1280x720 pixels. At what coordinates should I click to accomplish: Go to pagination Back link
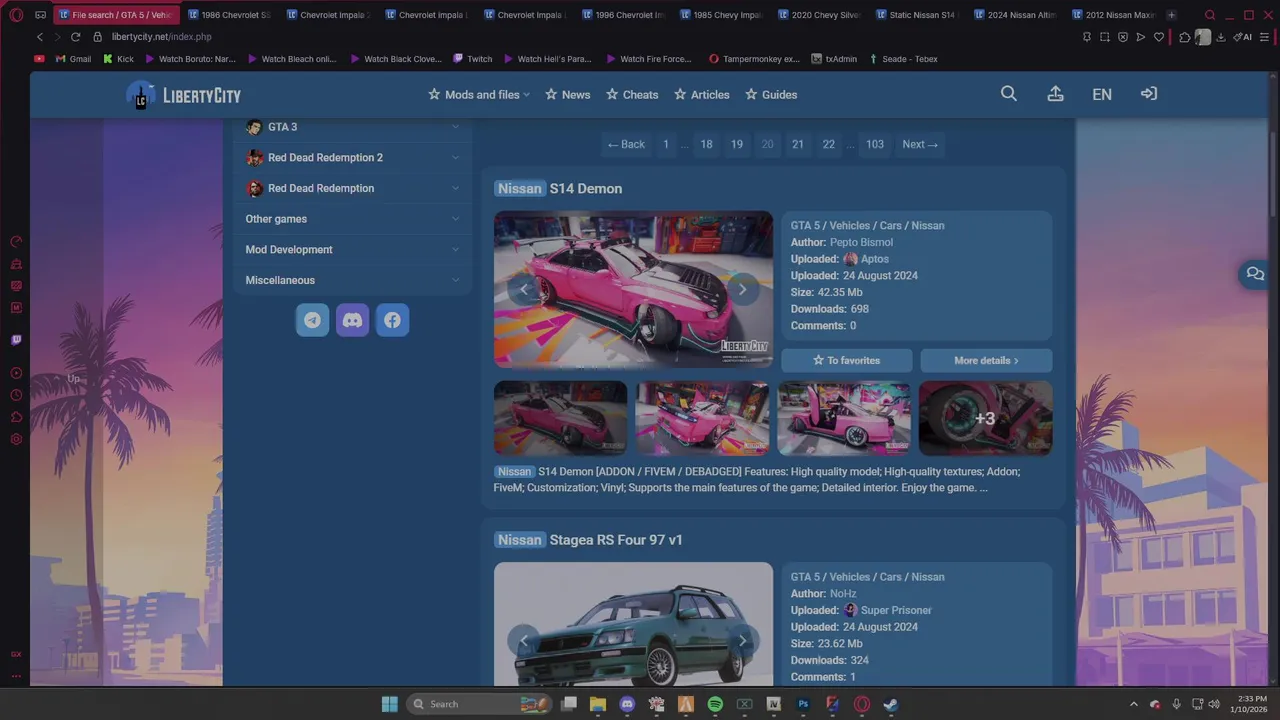tap(626, 144)
